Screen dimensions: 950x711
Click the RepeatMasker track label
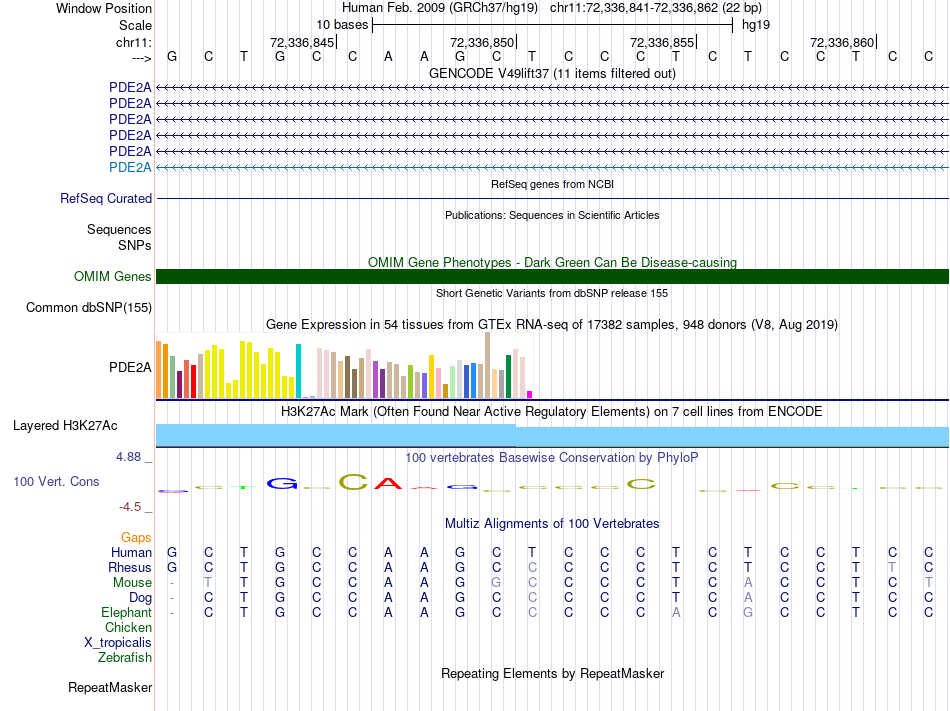[110, 688]
